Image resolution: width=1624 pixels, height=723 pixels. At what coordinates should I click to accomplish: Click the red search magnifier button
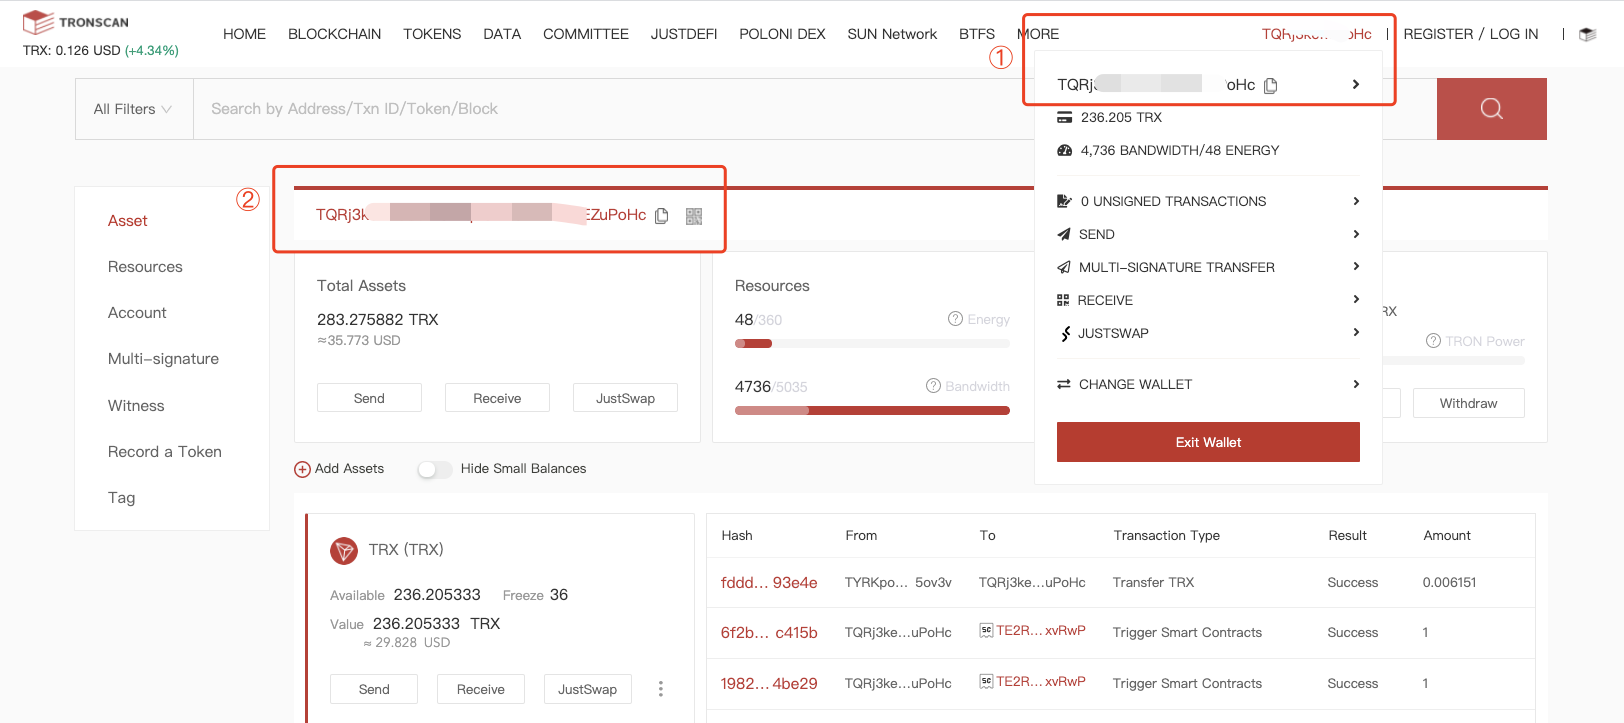pyautogui.click(x=1491, y=109)
